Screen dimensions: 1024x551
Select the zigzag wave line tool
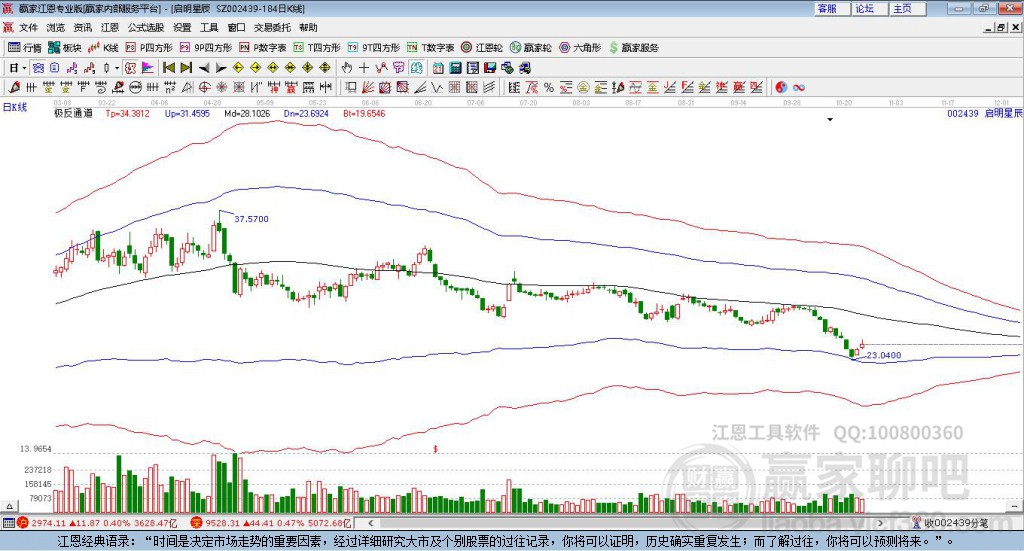436,87
